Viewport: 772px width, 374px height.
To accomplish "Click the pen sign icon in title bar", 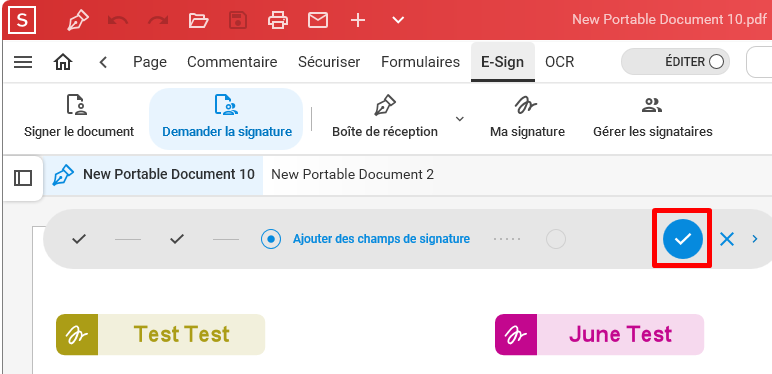I will point(78,20).
